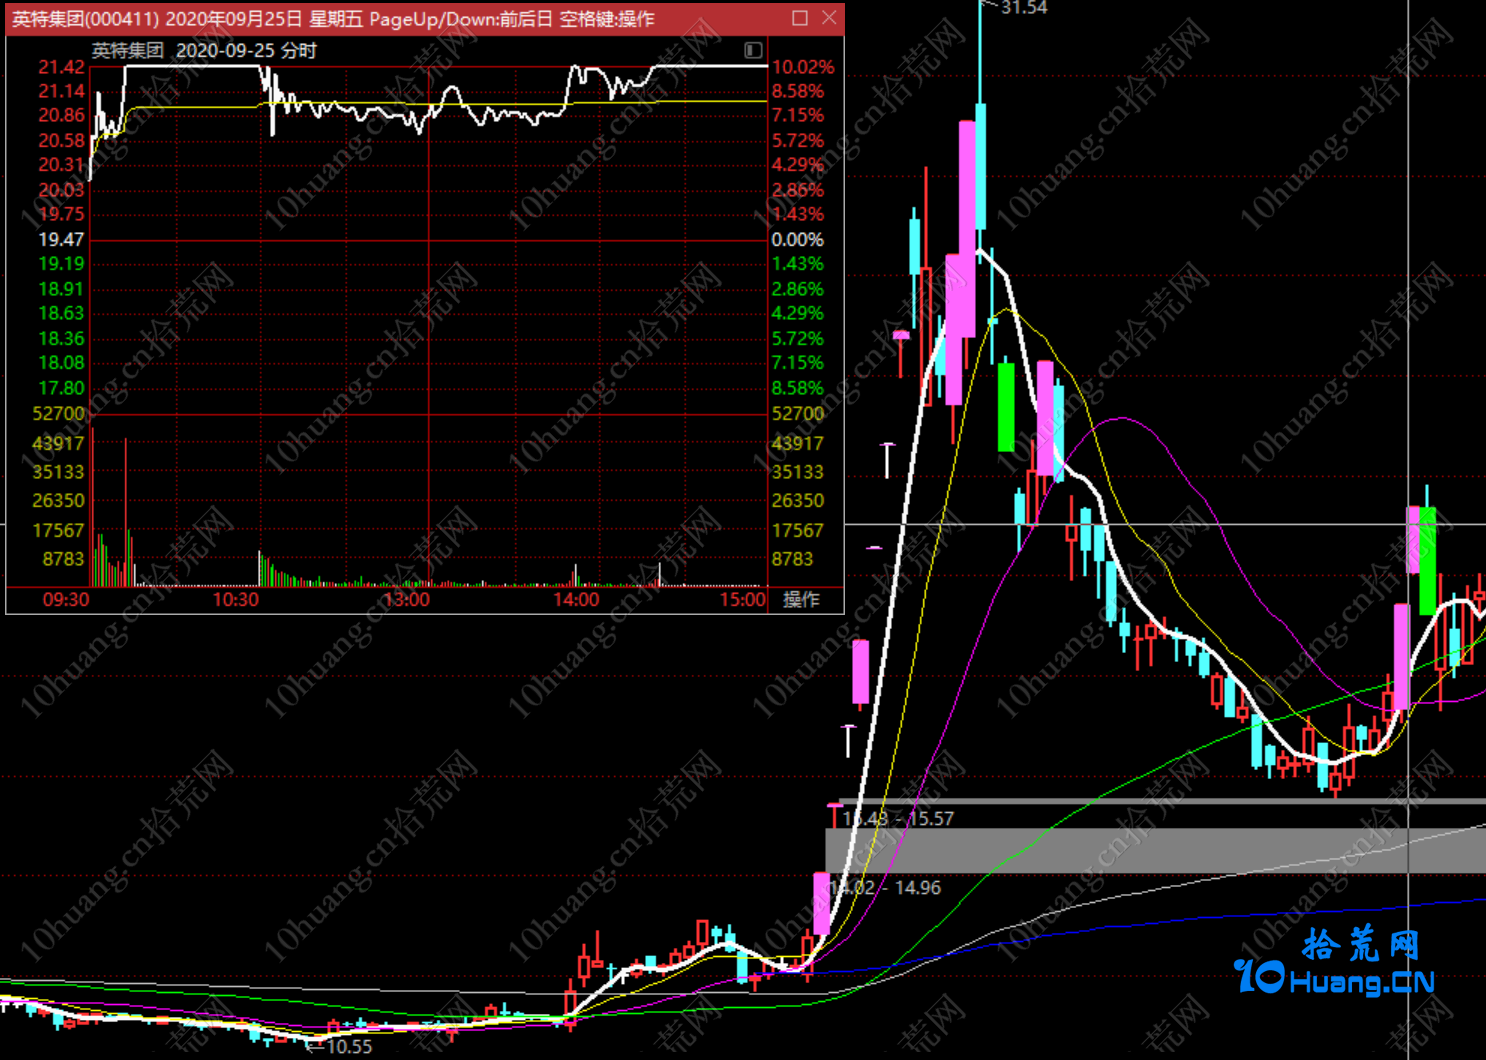Click the 21.42 top price label
The image size is (1486, 1060).
coord(61,67)
